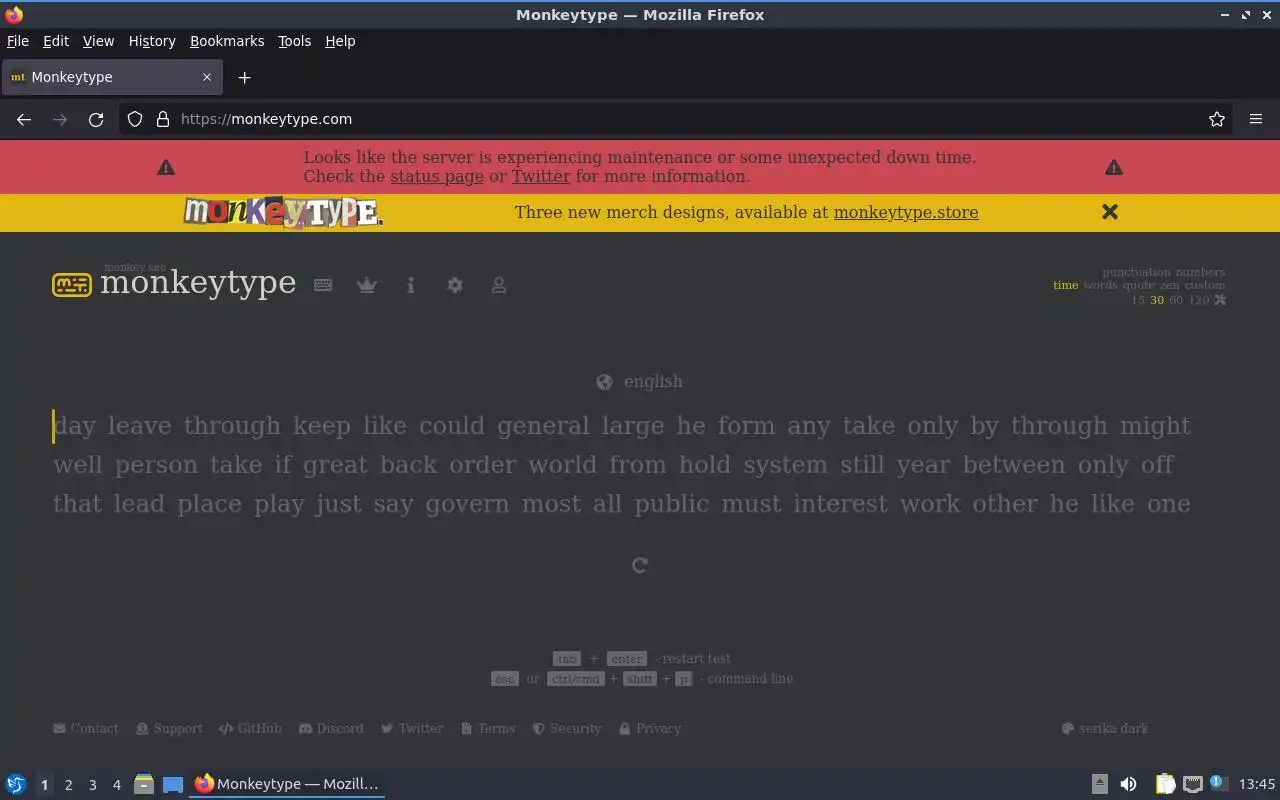Set test duration to 60 seconds
The width and height of the screenshot is (1280, 800).
1176,300
